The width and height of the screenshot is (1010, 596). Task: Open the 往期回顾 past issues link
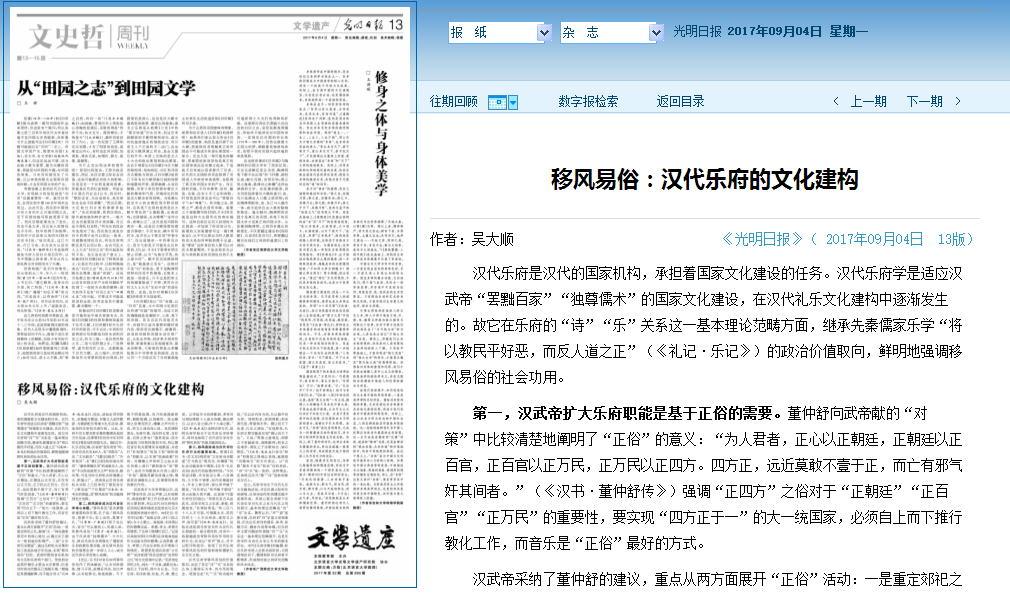click(453, 101)
